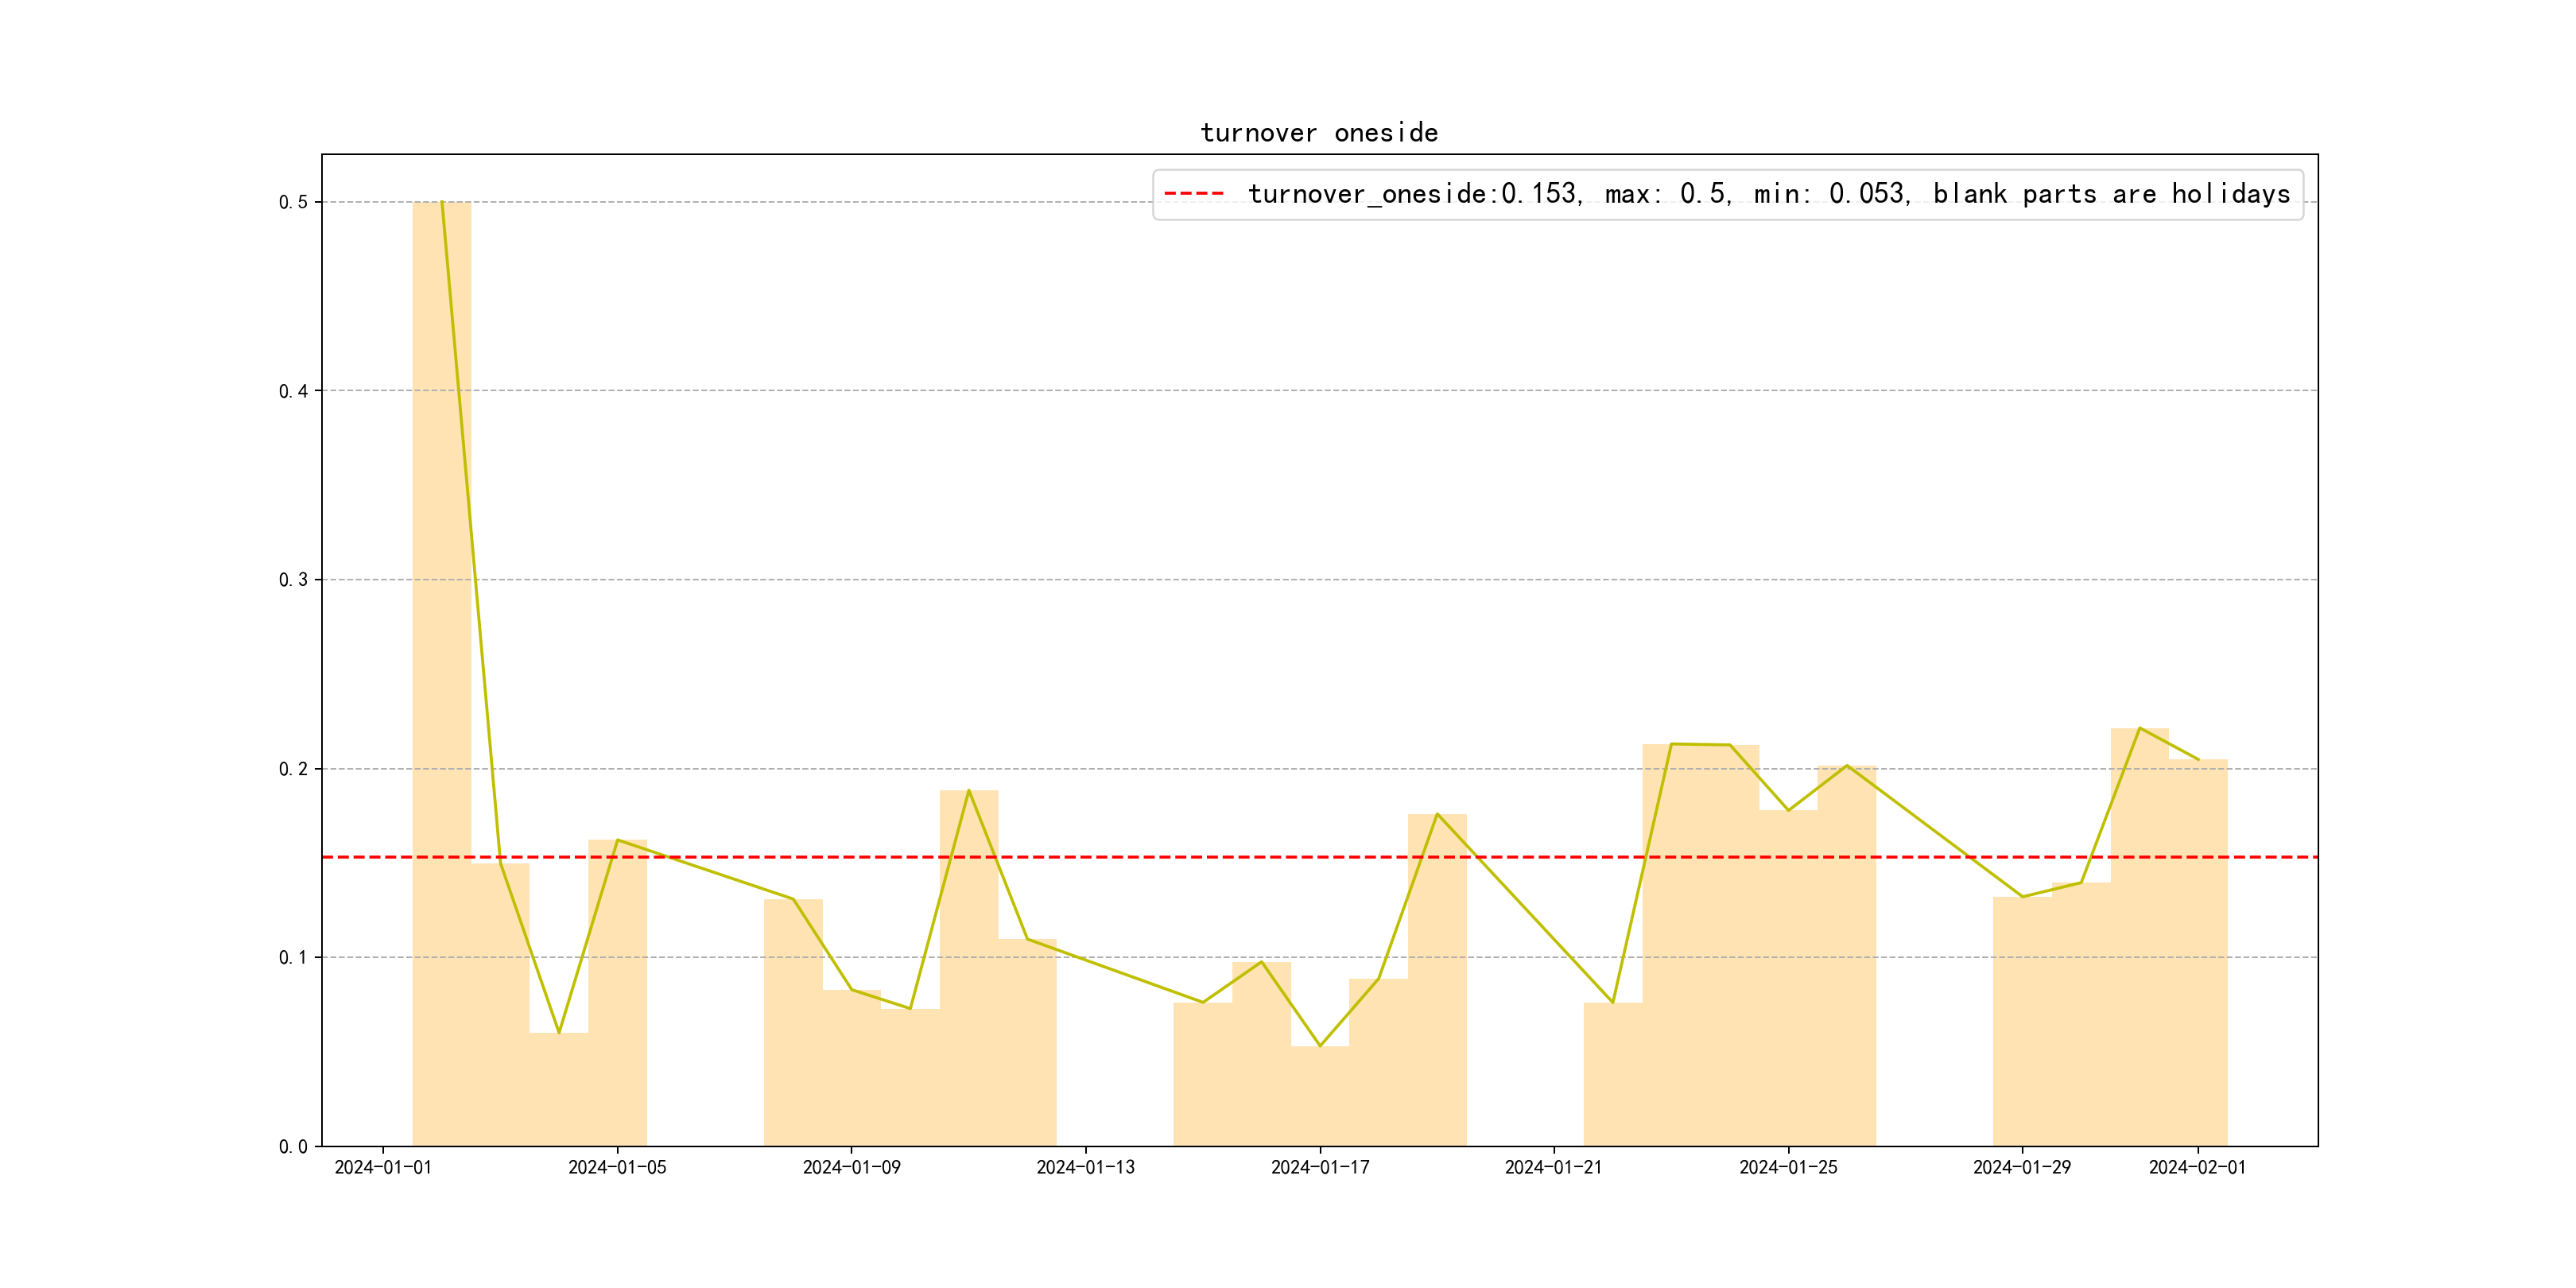
Task: Click the 2024-02-01 x-axis date label
Action: [2197, 1167]
